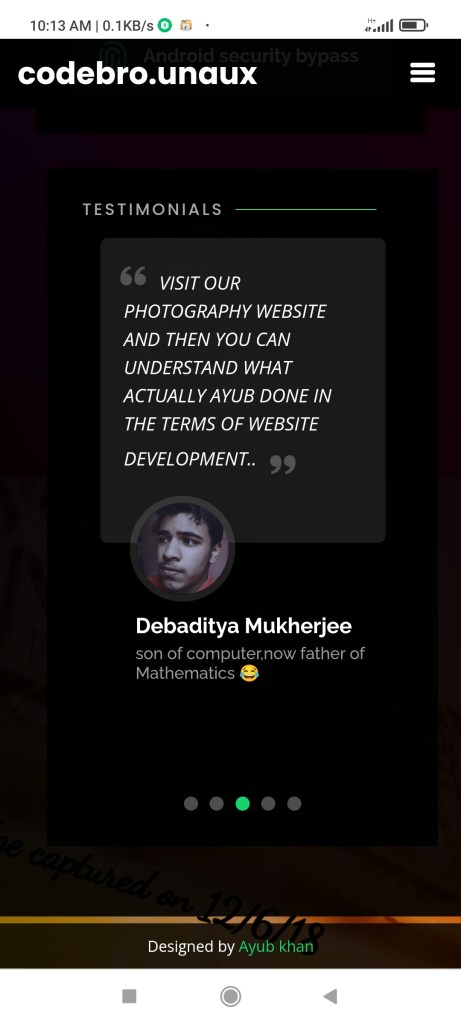Select the active green carousel dot
The image size is (461, 1024).
(x=242, y=803)
